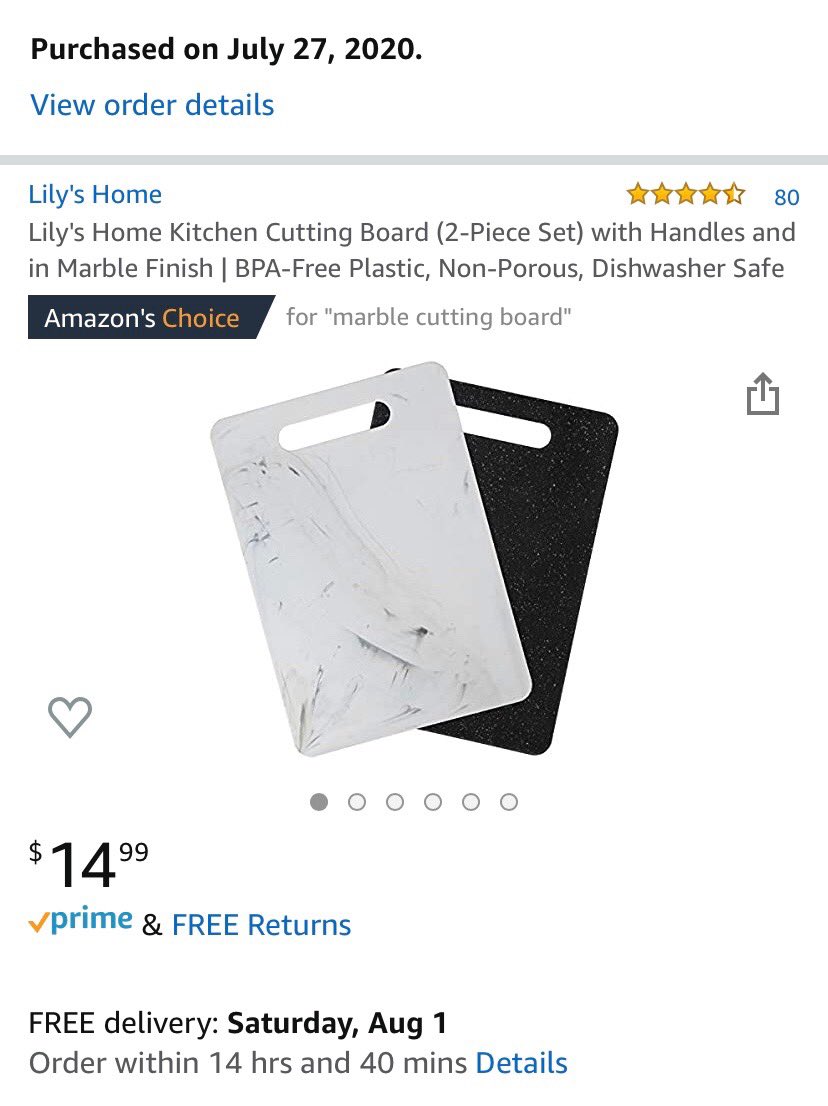
Task: Jump to the fifth carousel image dot
Action: pos(471,802)
